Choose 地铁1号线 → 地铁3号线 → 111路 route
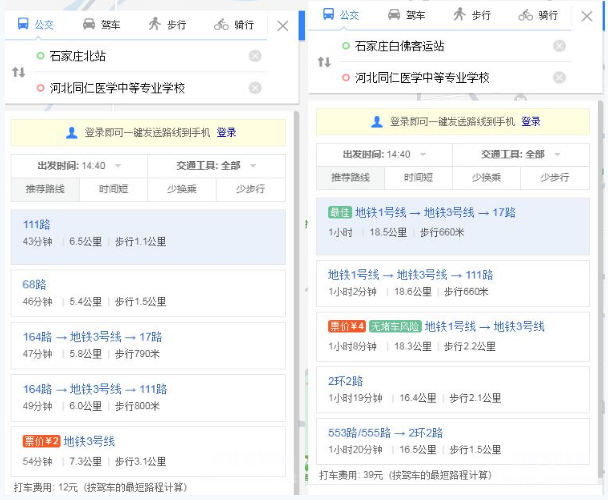This screenshot has height=500, width=608. click(453, 284)
